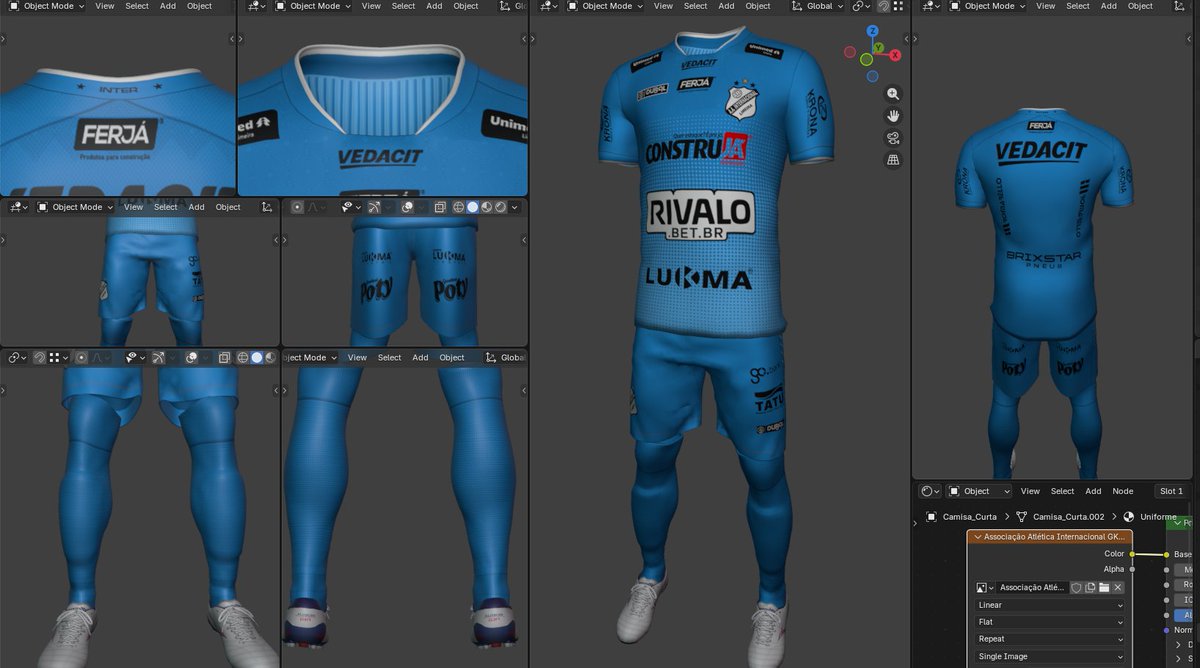Enable wireframe shading in the shorts-back viewport

pos(459,207)
